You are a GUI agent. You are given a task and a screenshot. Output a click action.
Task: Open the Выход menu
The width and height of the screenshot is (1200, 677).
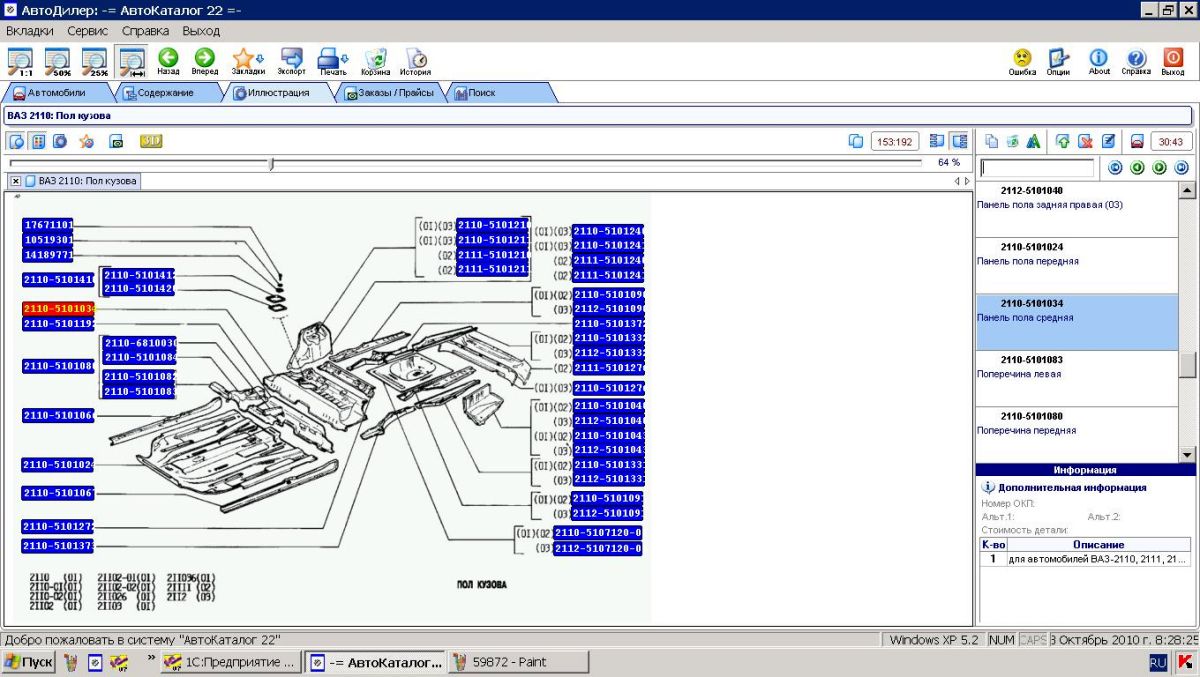coord(201,31)
